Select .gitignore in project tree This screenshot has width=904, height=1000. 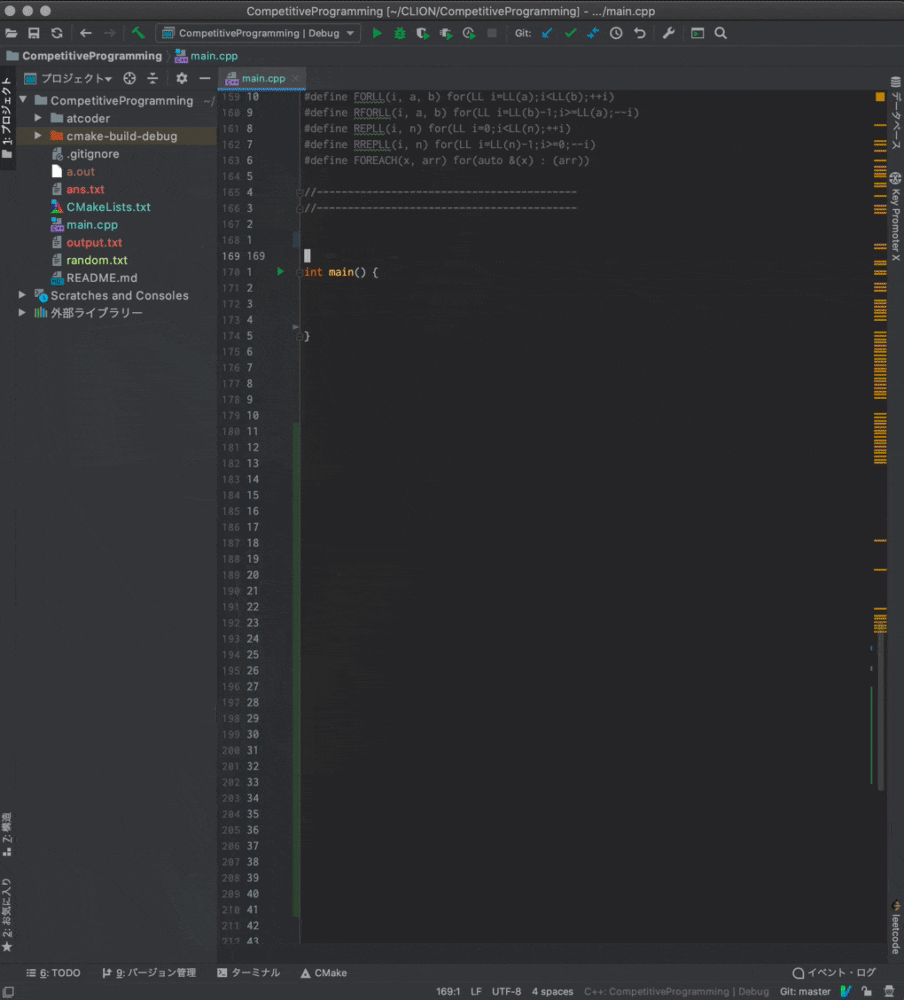93,154
